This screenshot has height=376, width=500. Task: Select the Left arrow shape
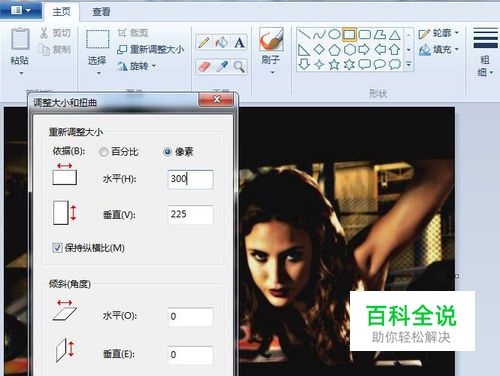coord(380,49)
